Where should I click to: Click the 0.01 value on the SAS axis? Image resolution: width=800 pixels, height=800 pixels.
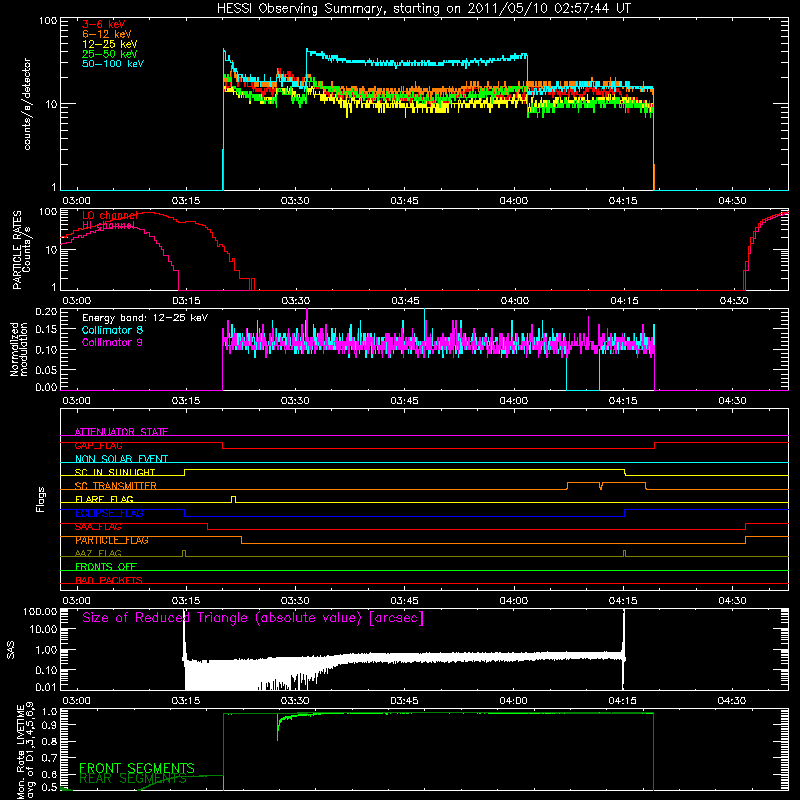pyautogui.click(x=46, y=687)
